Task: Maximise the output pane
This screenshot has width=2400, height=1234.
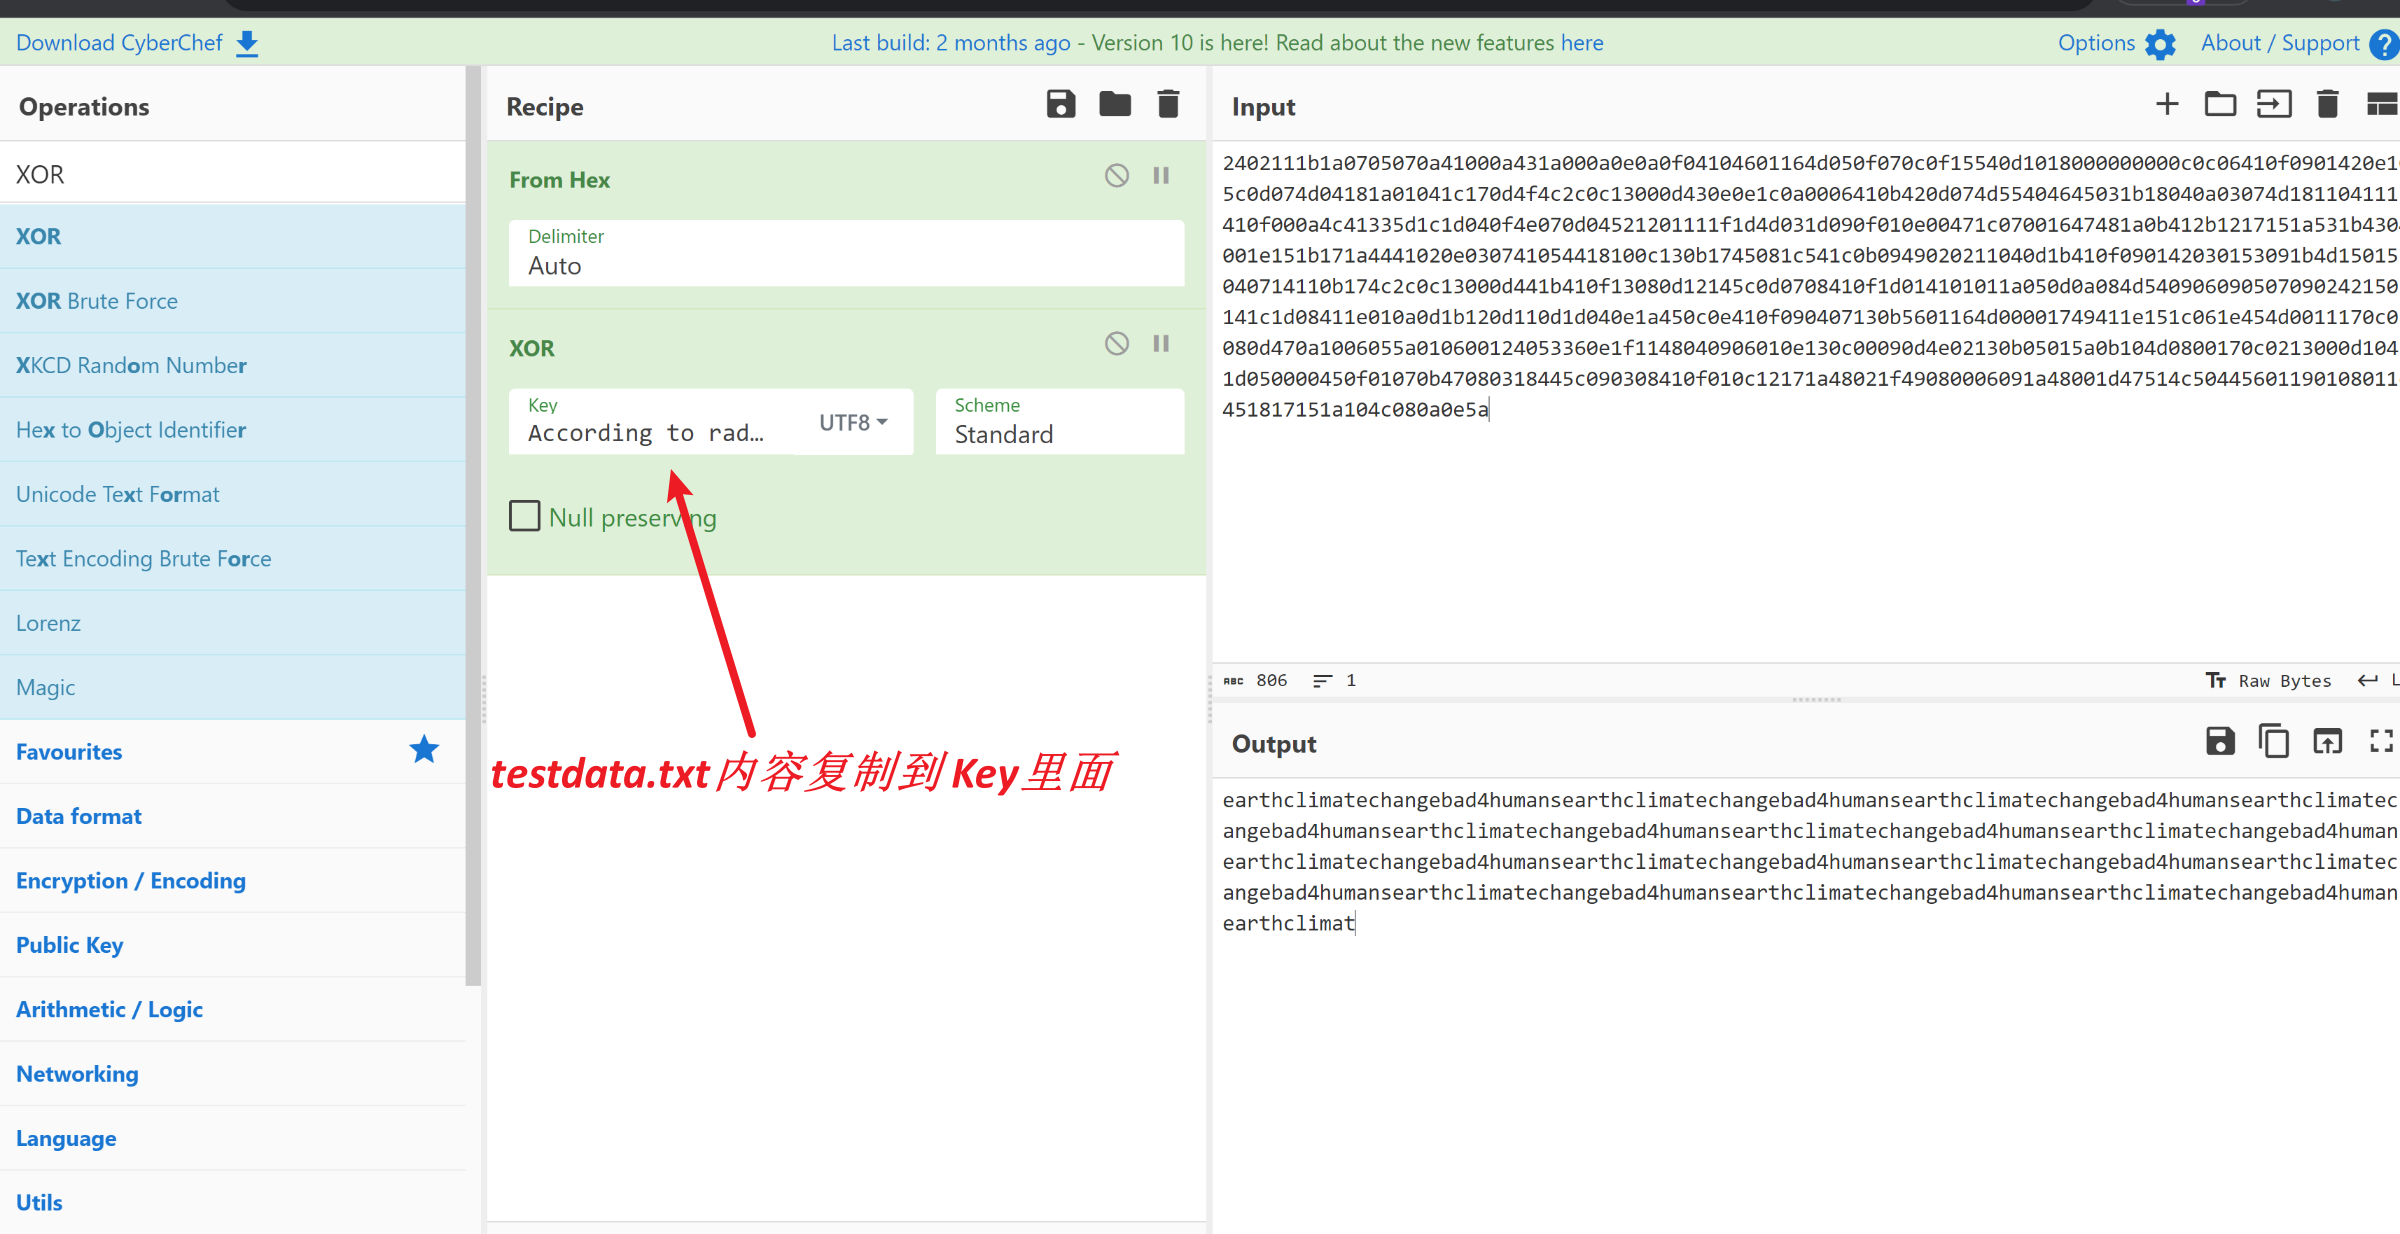Action: (2382, 741)
